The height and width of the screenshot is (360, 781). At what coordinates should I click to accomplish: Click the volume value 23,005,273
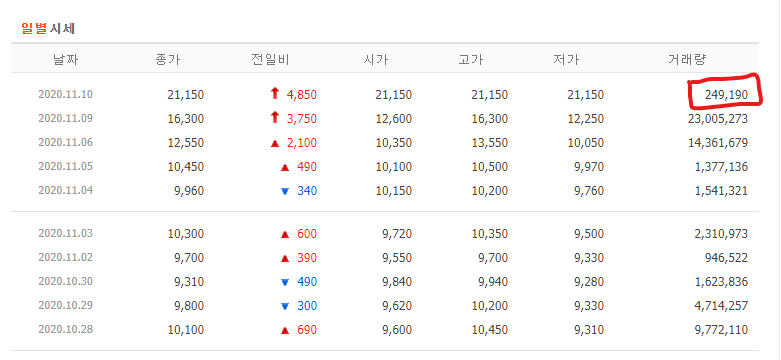[x=718, y=119]
